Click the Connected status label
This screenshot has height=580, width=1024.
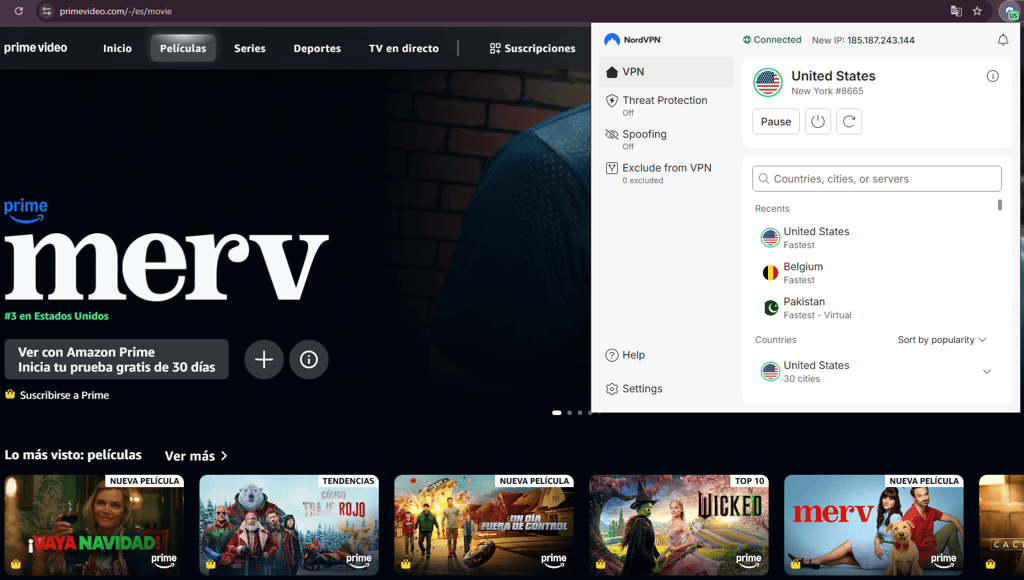(772, 40)
